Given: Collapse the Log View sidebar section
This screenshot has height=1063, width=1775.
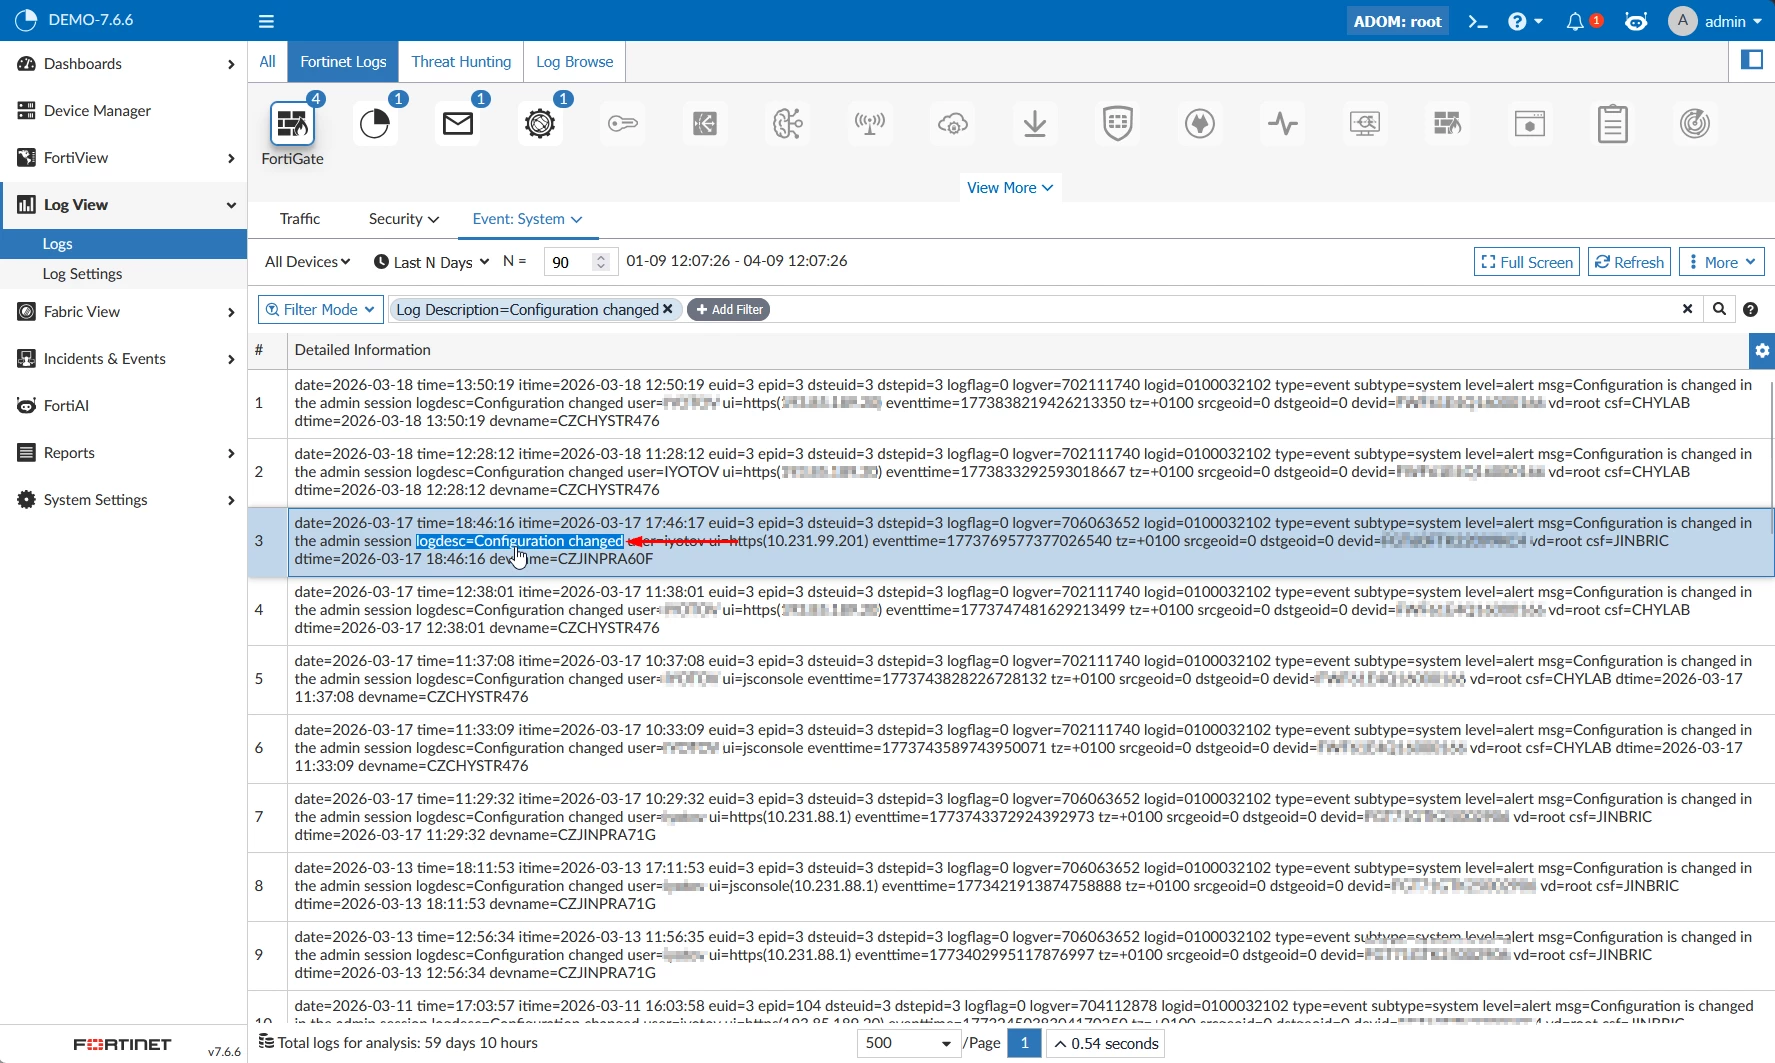Looking at the screenshot, I should click(123, 205).
